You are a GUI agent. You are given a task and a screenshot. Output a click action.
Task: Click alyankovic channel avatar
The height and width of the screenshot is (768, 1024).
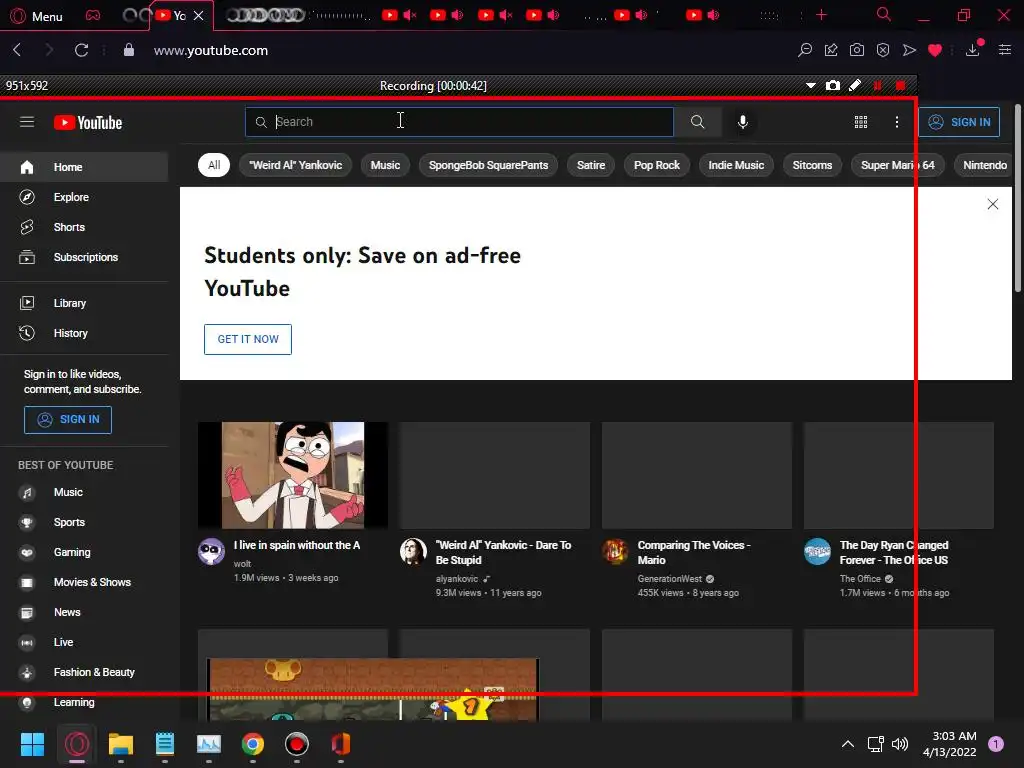[x=413, y=551]
